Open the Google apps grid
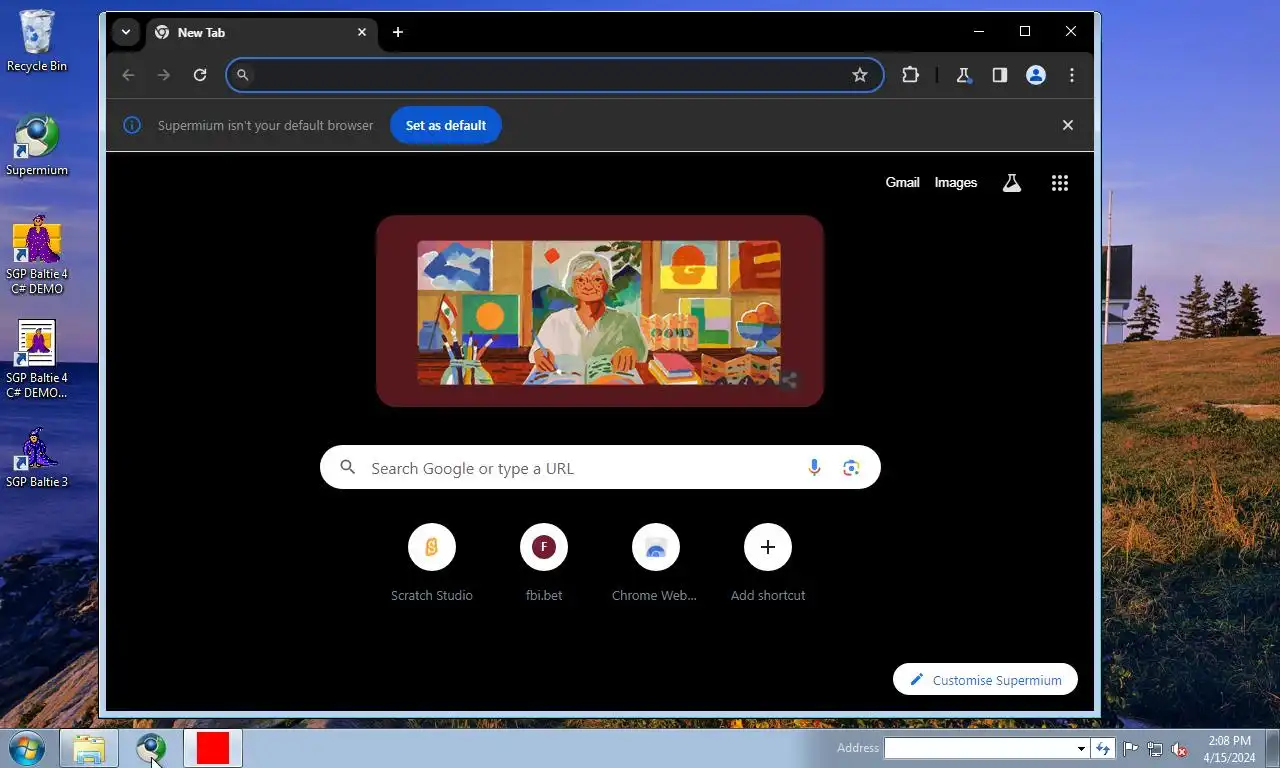 pyautogui.click(x=1060, y=183)
